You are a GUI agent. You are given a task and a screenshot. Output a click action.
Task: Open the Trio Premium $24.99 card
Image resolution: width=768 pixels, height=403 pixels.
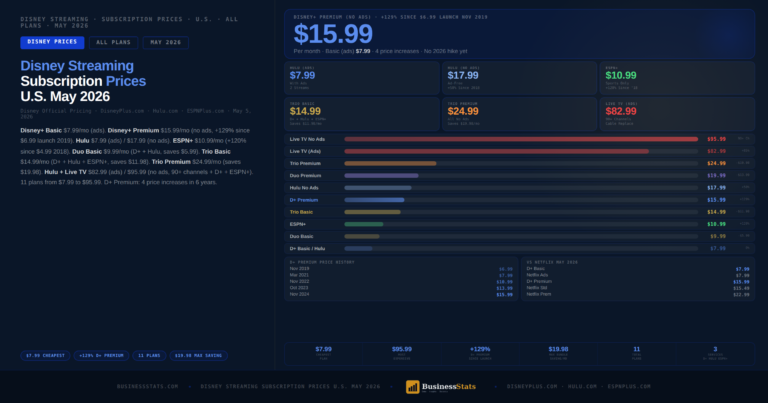point(520,114)
